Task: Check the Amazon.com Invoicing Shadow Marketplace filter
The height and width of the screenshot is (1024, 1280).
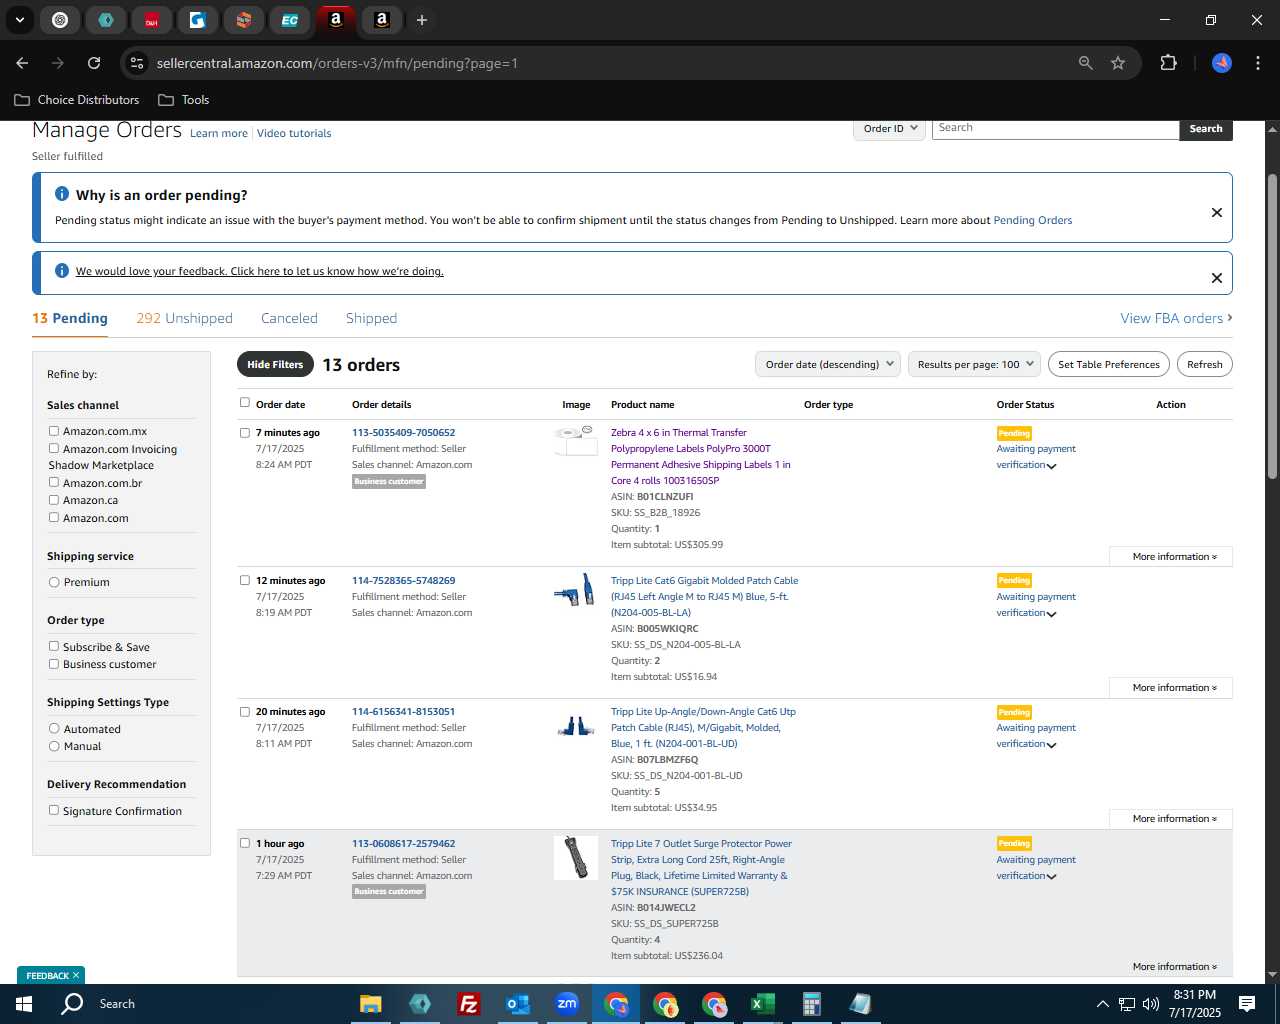Action: point(54,449)
